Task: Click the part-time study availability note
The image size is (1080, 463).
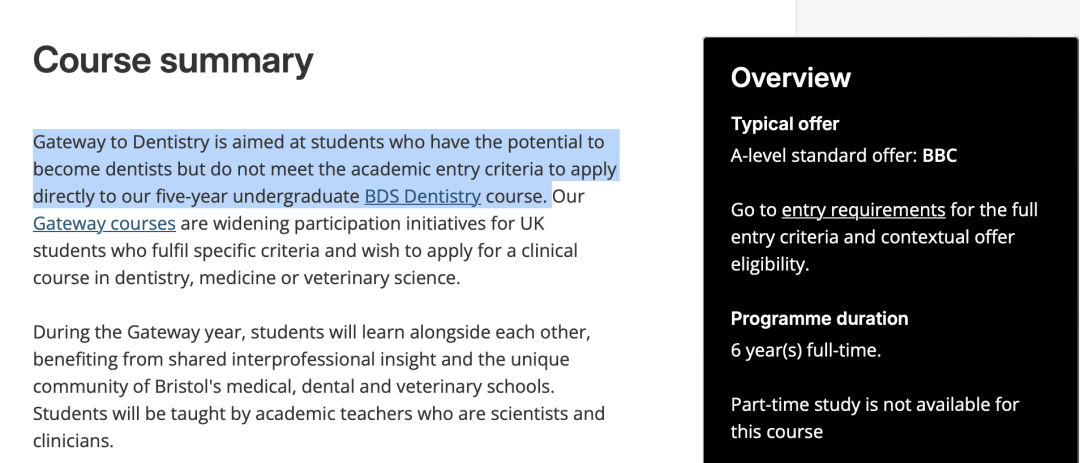Action: pyautogui.click(x=874, y=418)
